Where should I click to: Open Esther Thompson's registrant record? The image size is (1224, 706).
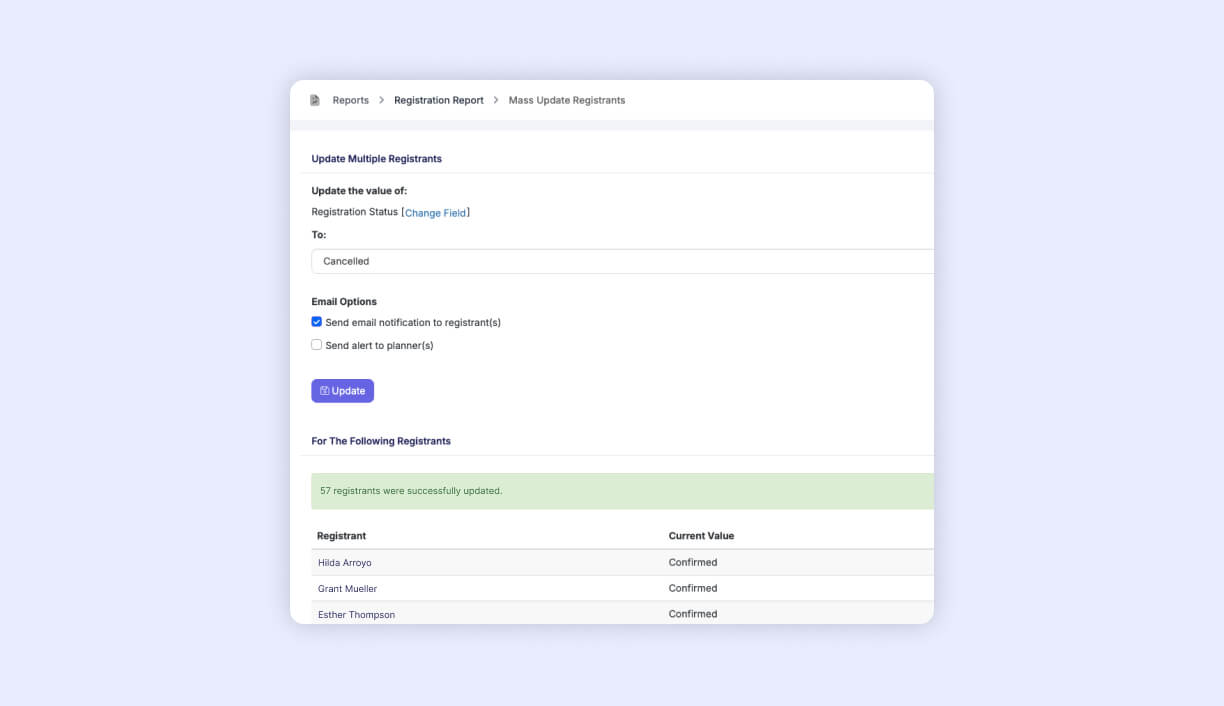[x=356, y=614]
